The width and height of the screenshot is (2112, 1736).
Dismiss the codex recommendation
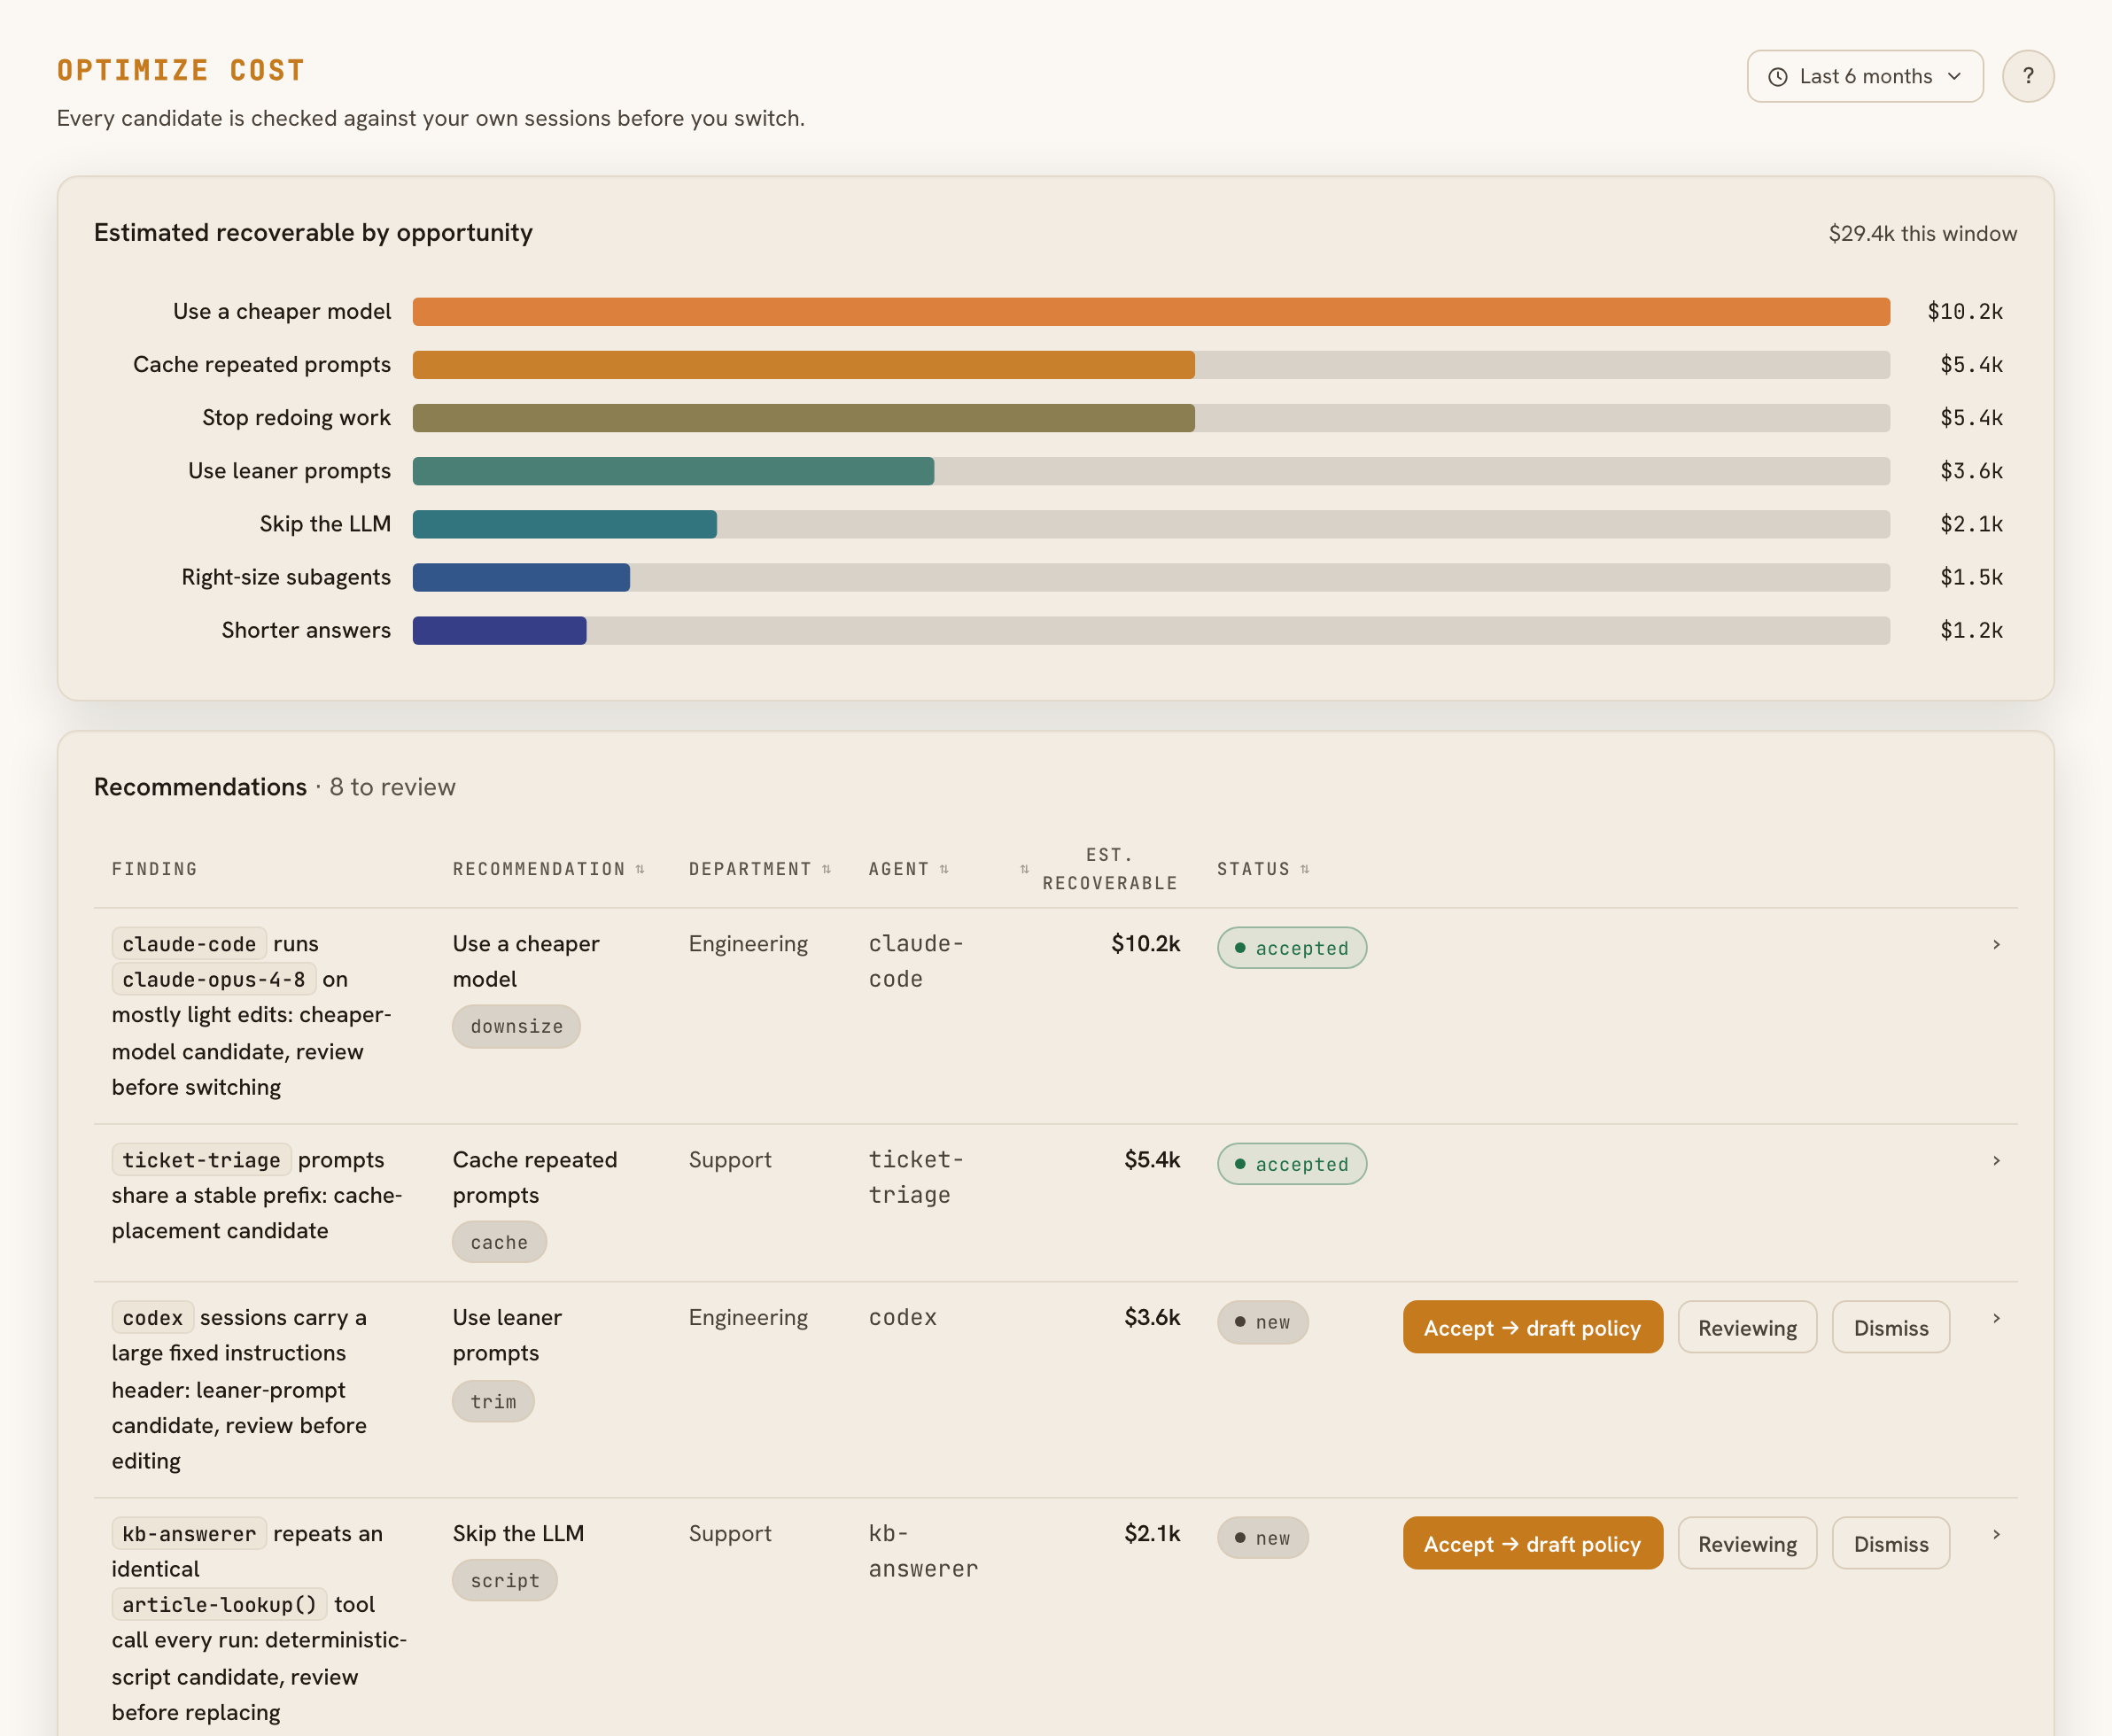(x=1890, y=1327)
